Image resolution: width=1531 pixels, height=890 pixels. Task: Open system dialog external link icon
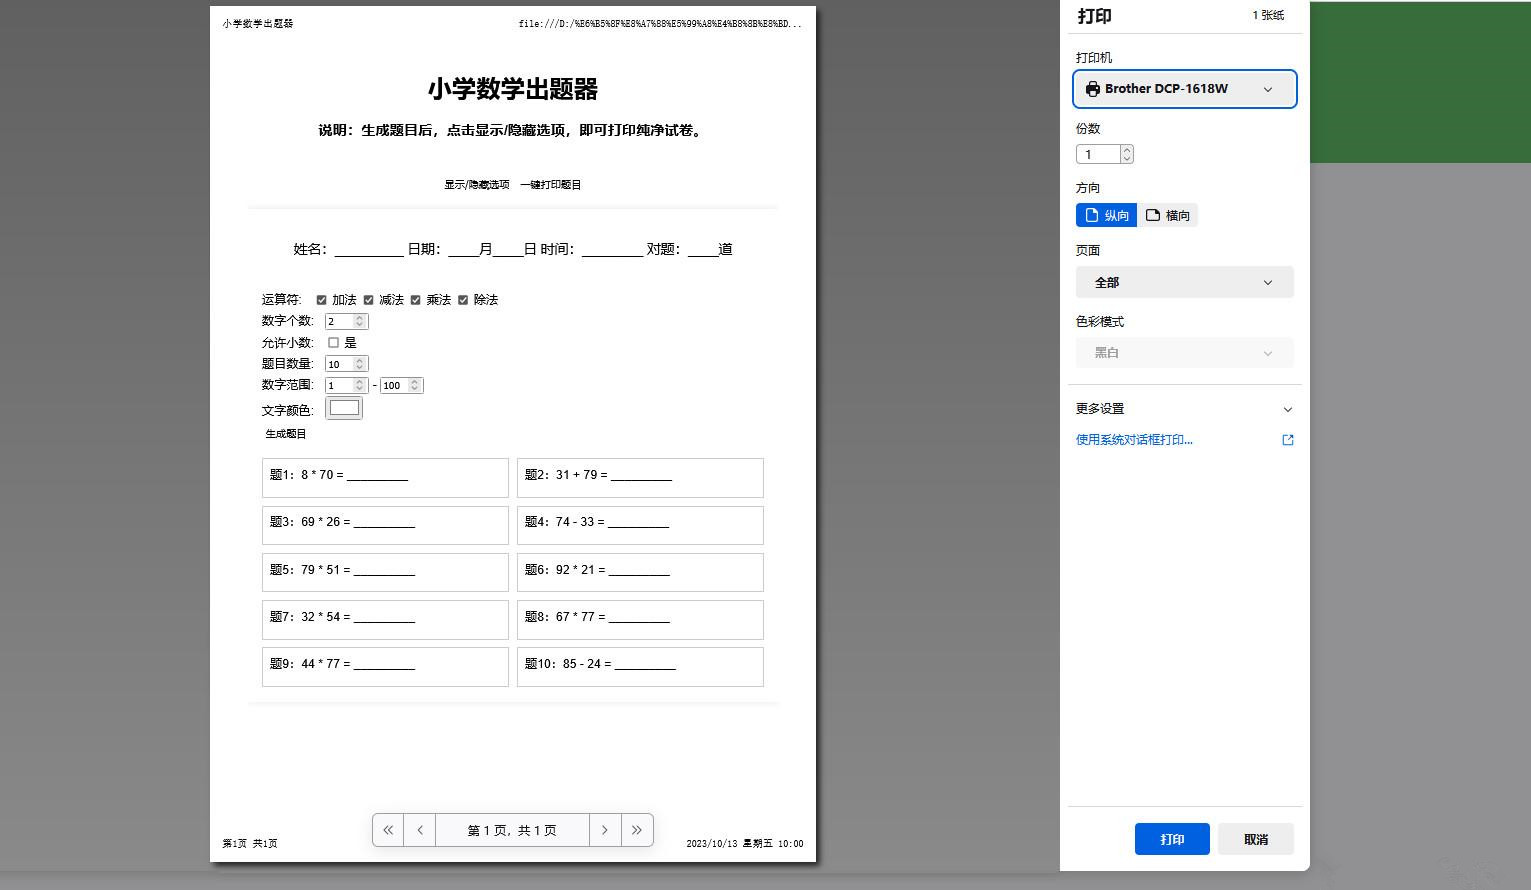tap(1288, 440)
